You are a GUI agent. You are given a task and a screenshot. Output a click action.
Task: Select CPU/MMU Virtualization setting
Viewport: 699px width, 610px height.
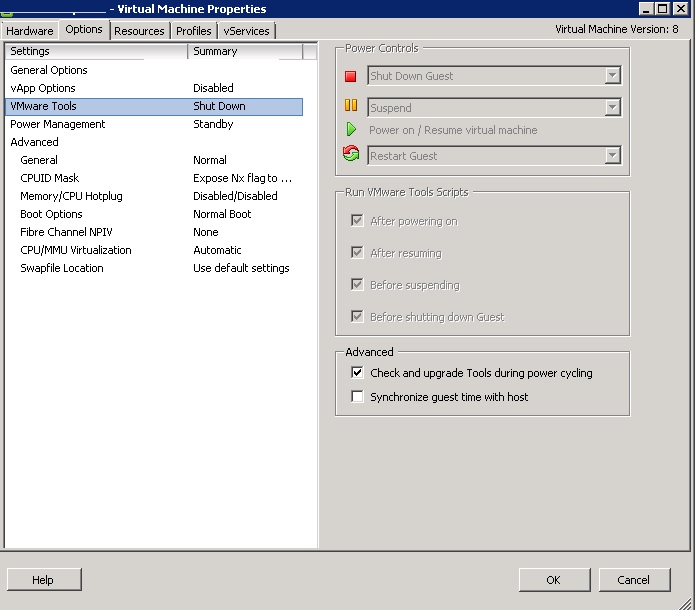pos(154,250)
